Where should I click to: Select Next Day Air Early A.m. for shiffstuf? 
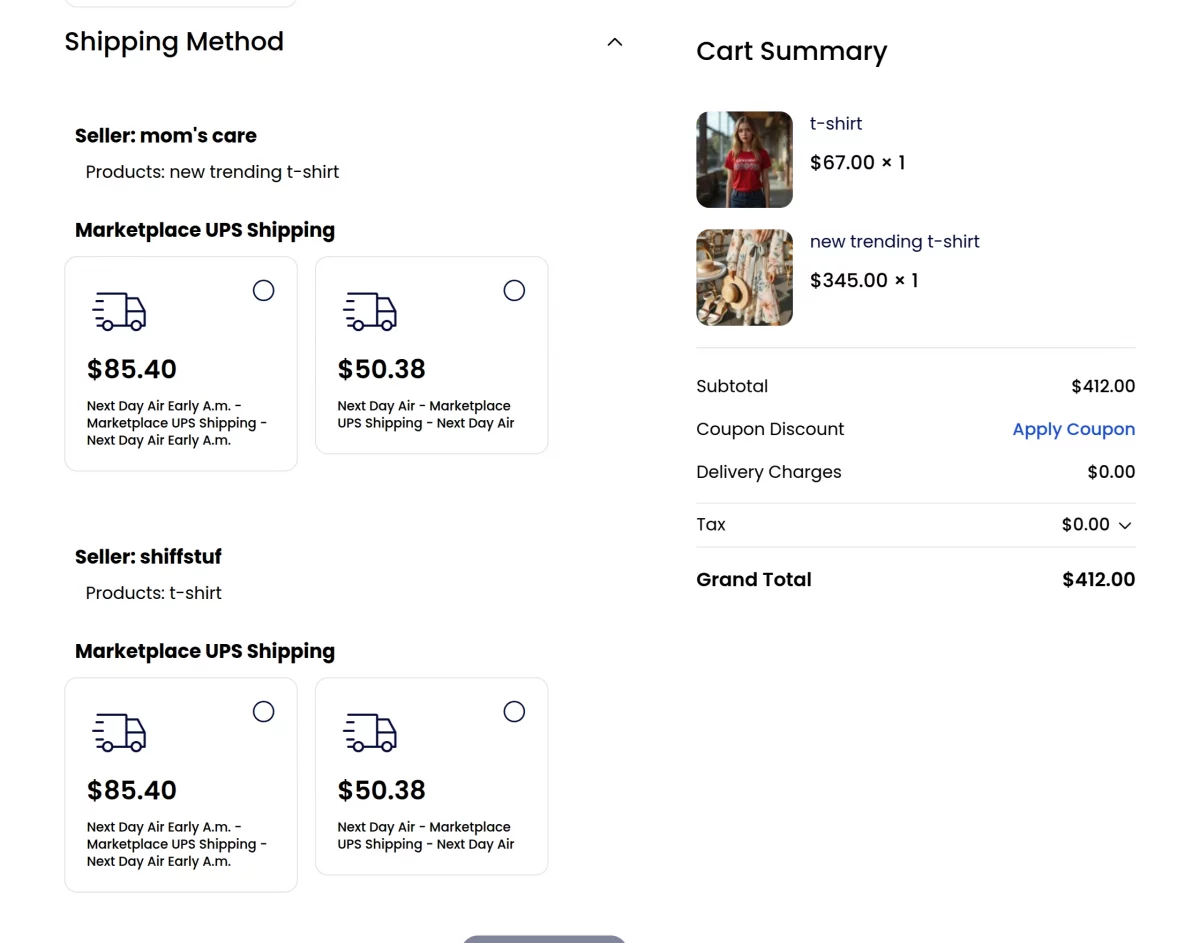click(263, 711)
